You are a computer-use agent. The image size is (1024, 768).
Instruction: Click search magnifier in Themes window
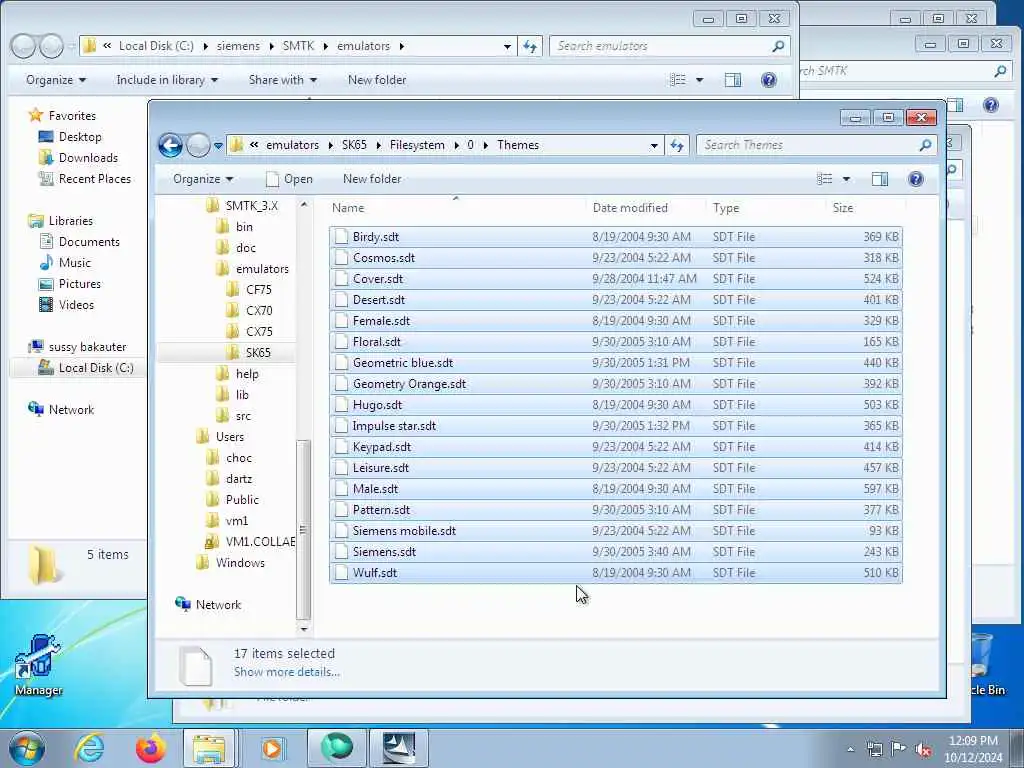tap(925, 145)
